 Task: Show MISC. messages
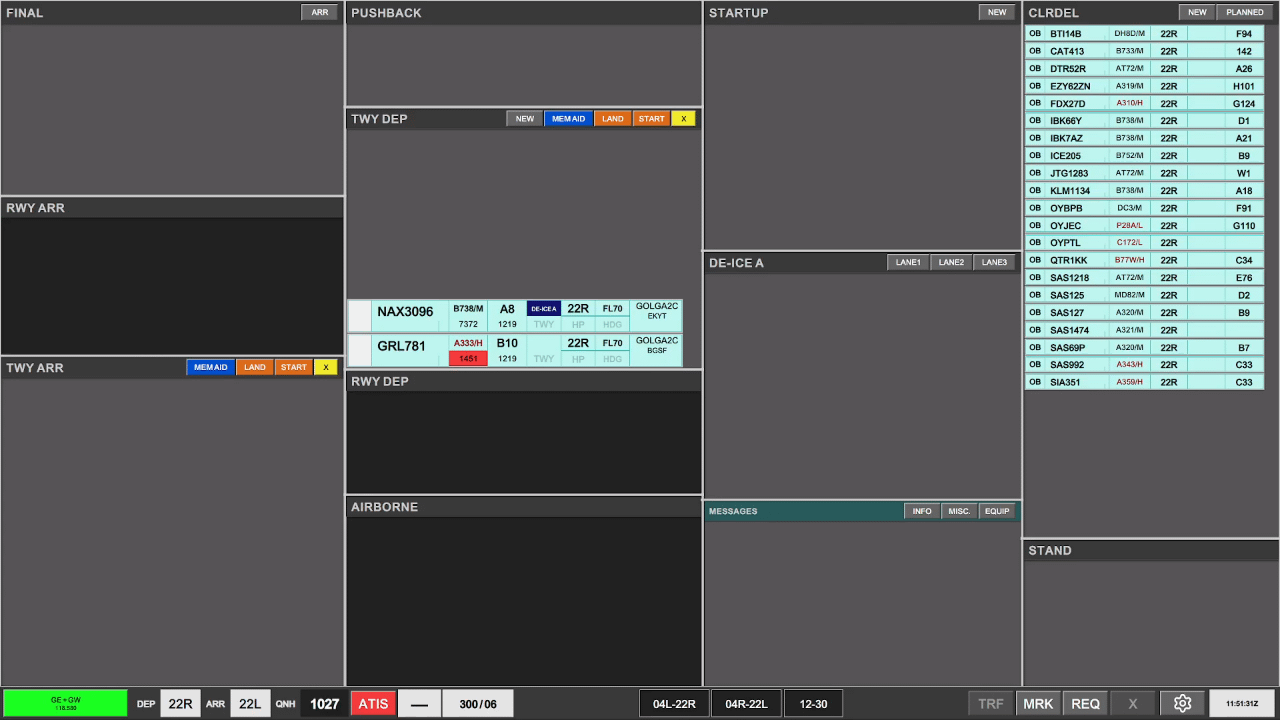pos(960,511)
